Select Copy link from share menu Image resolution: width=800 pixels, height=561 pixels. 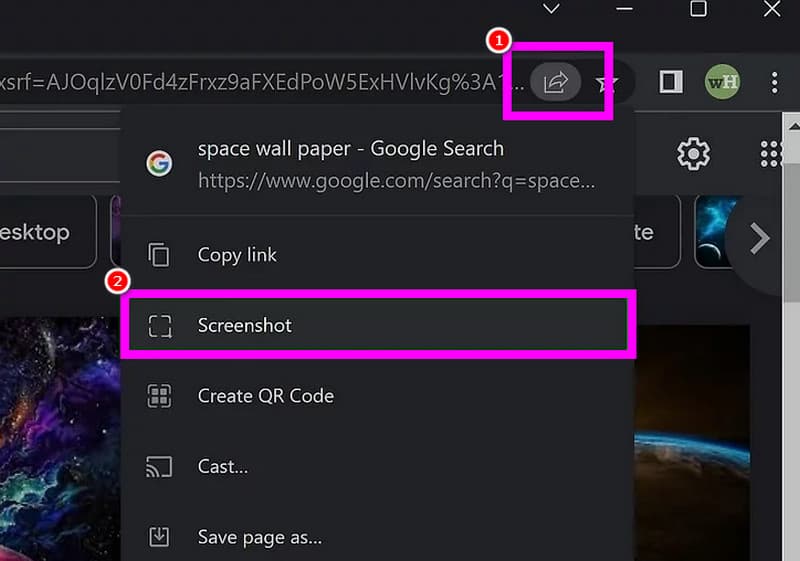tap(378, 254)
